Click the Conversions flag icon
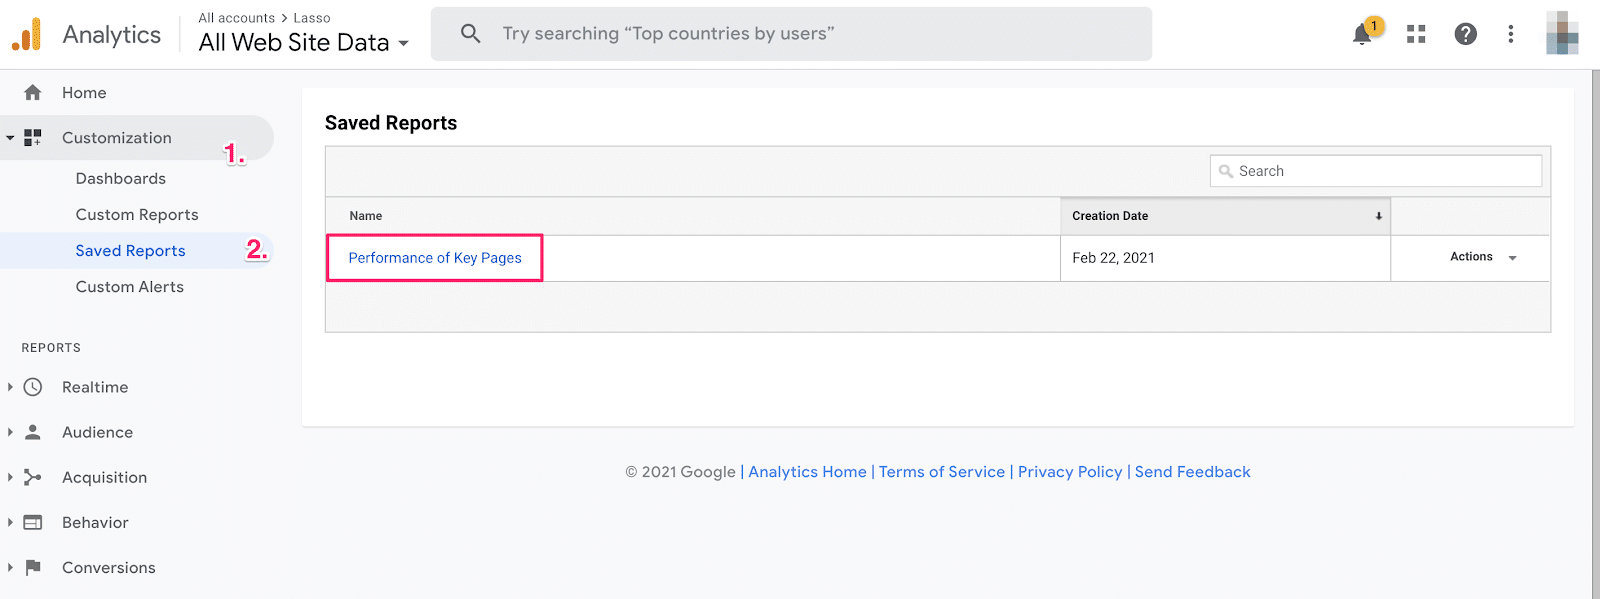This screenshot has width=1600, height=599. (x=33, y=567)
